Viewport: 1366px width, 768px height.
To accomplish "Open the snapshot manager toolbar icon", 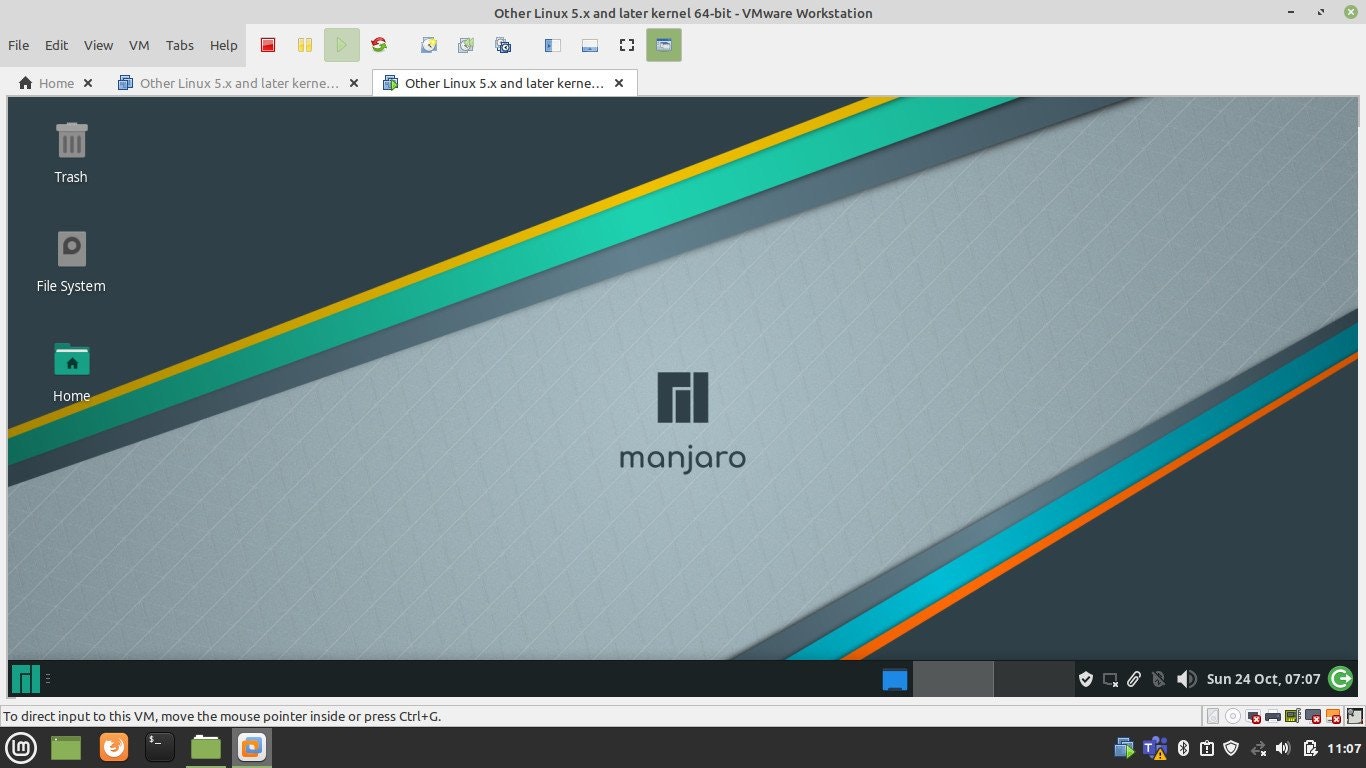I will tap(503, 45).
